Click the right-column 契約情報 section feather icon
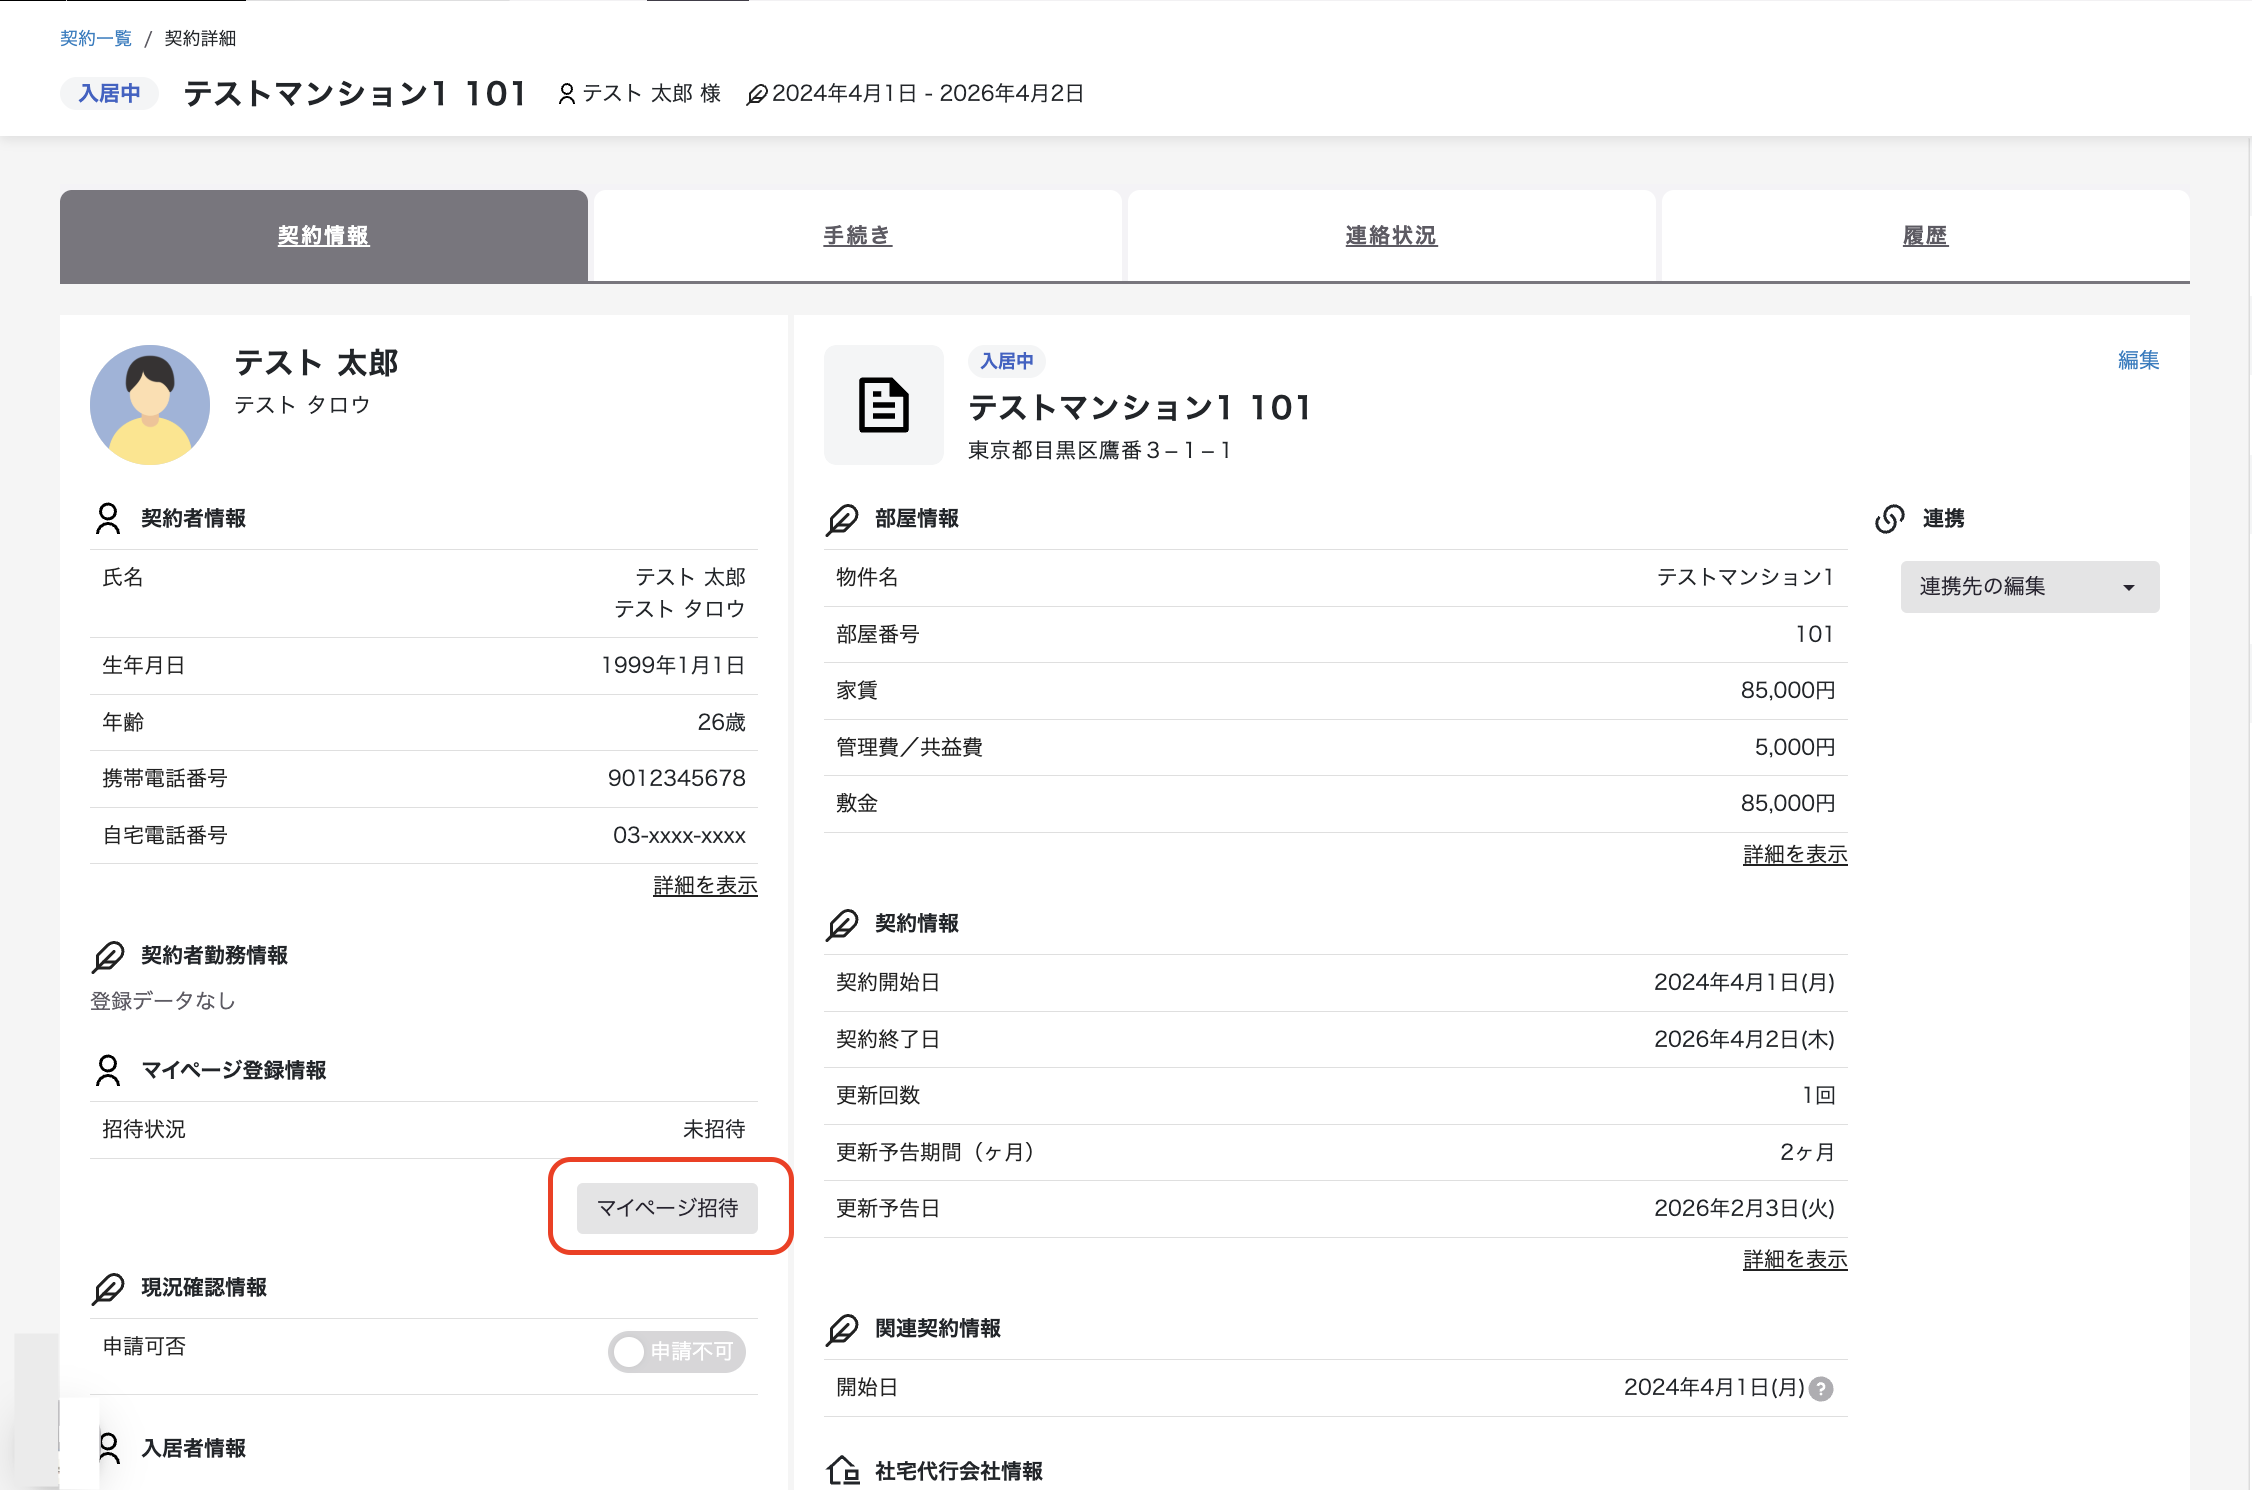 click(842, 924)
